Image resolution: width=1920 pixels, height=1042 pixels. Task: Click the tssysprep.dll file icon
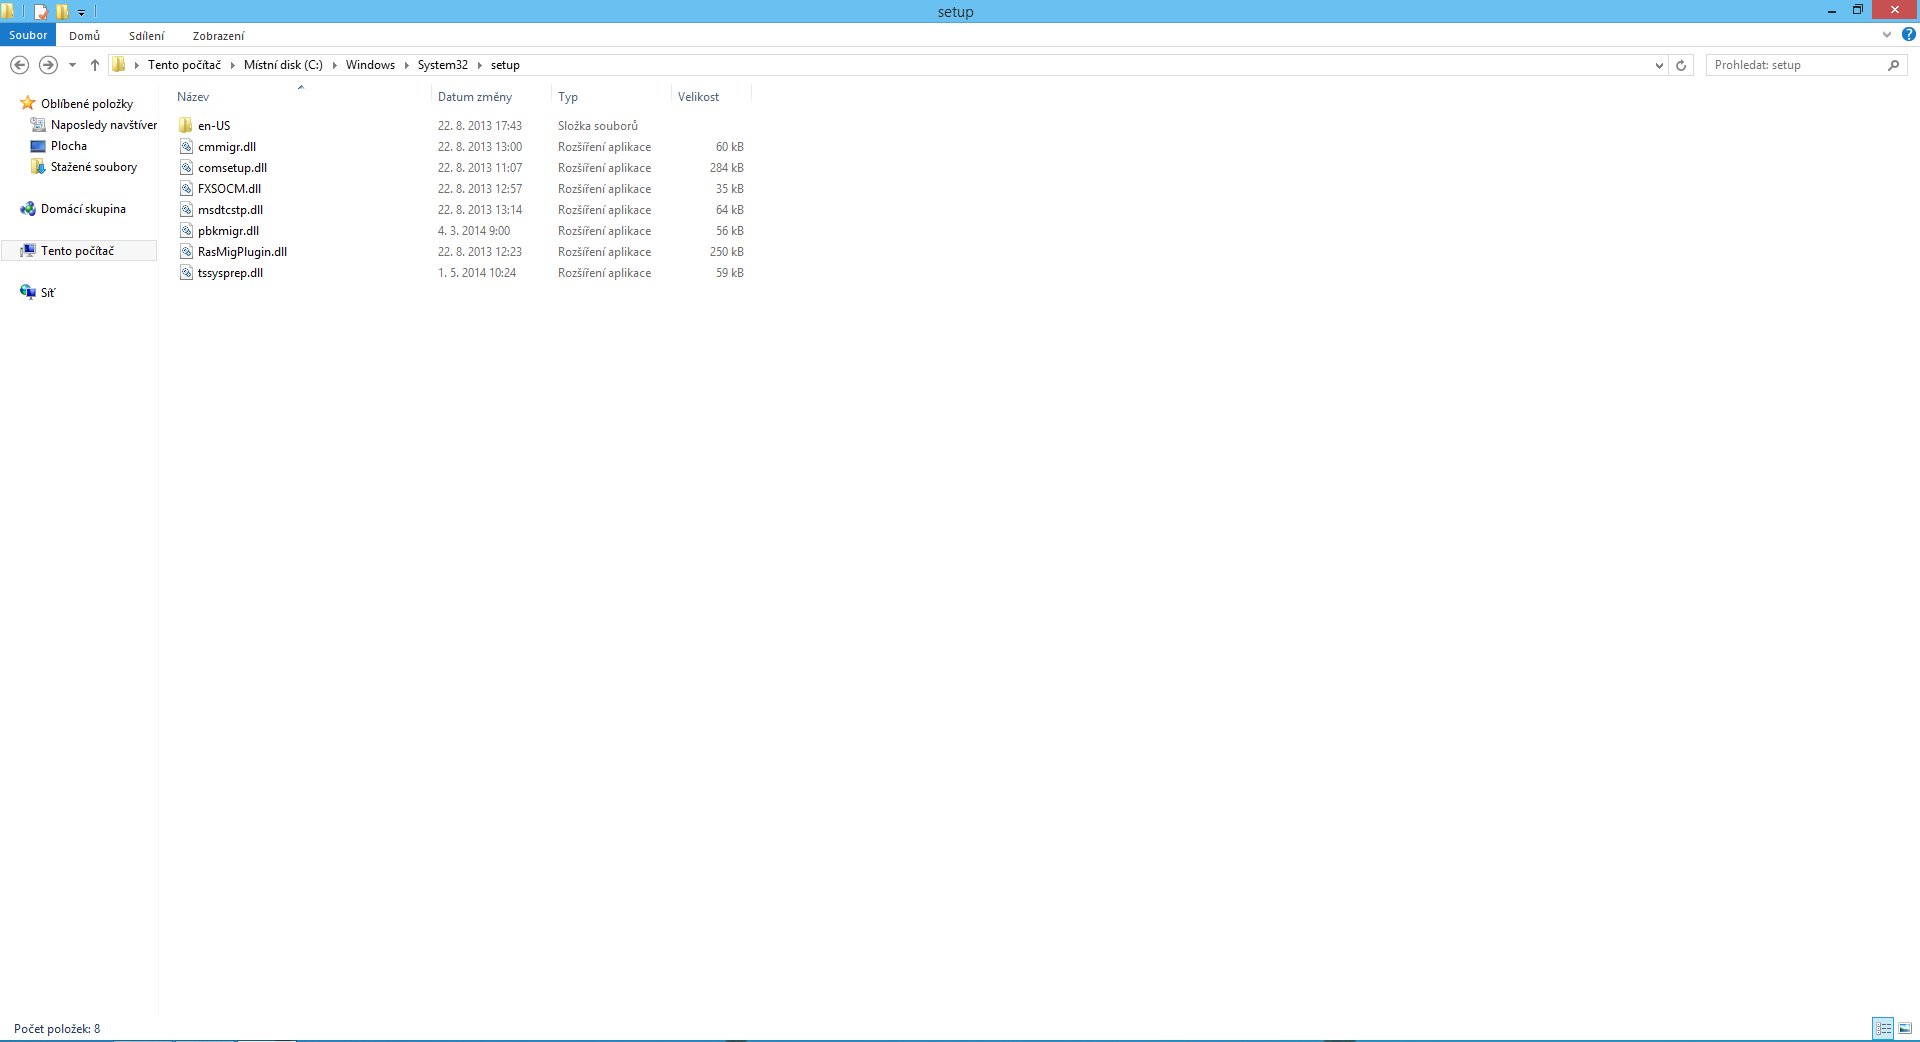(x=186, y=272)
